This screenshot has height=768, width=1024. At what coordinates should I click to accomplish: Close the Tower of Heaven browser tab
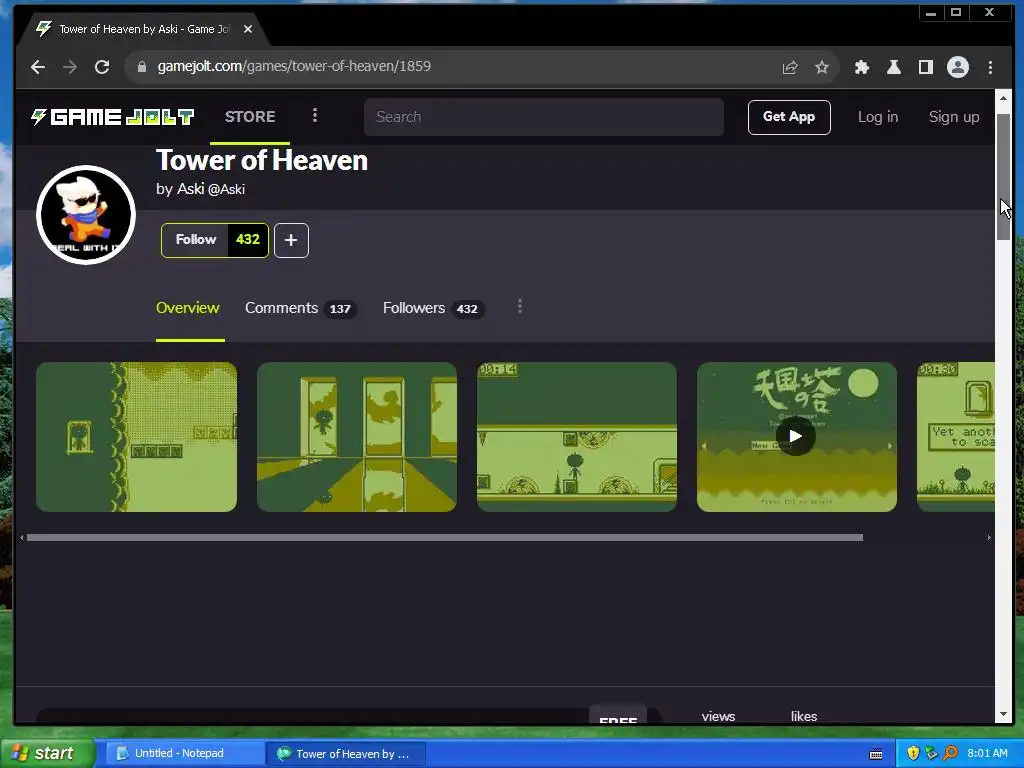point(248,29)
